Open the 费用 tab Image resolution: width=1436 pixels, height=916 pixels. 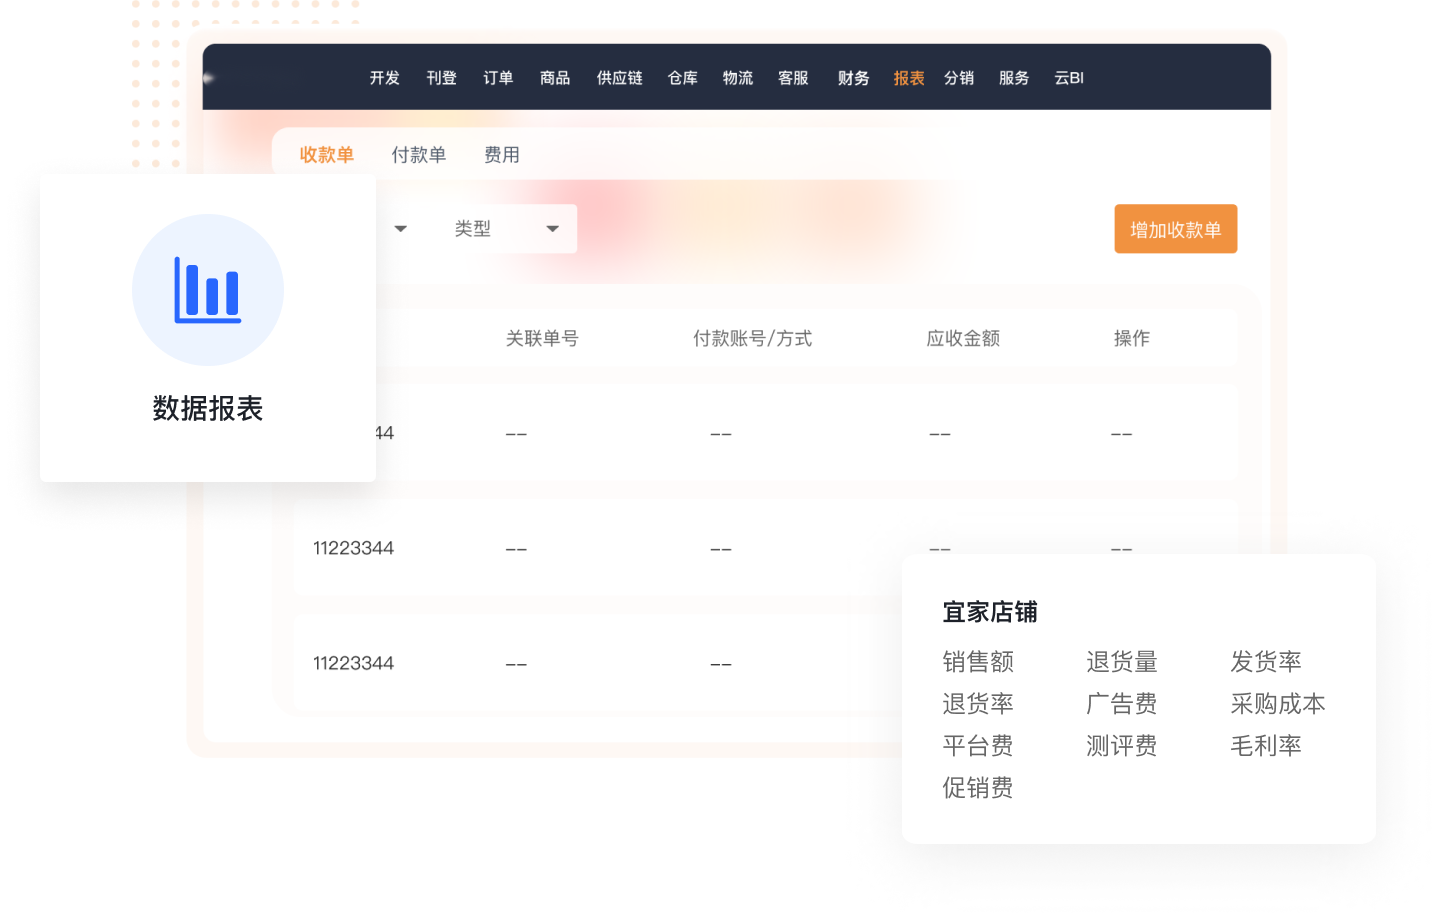501,155
